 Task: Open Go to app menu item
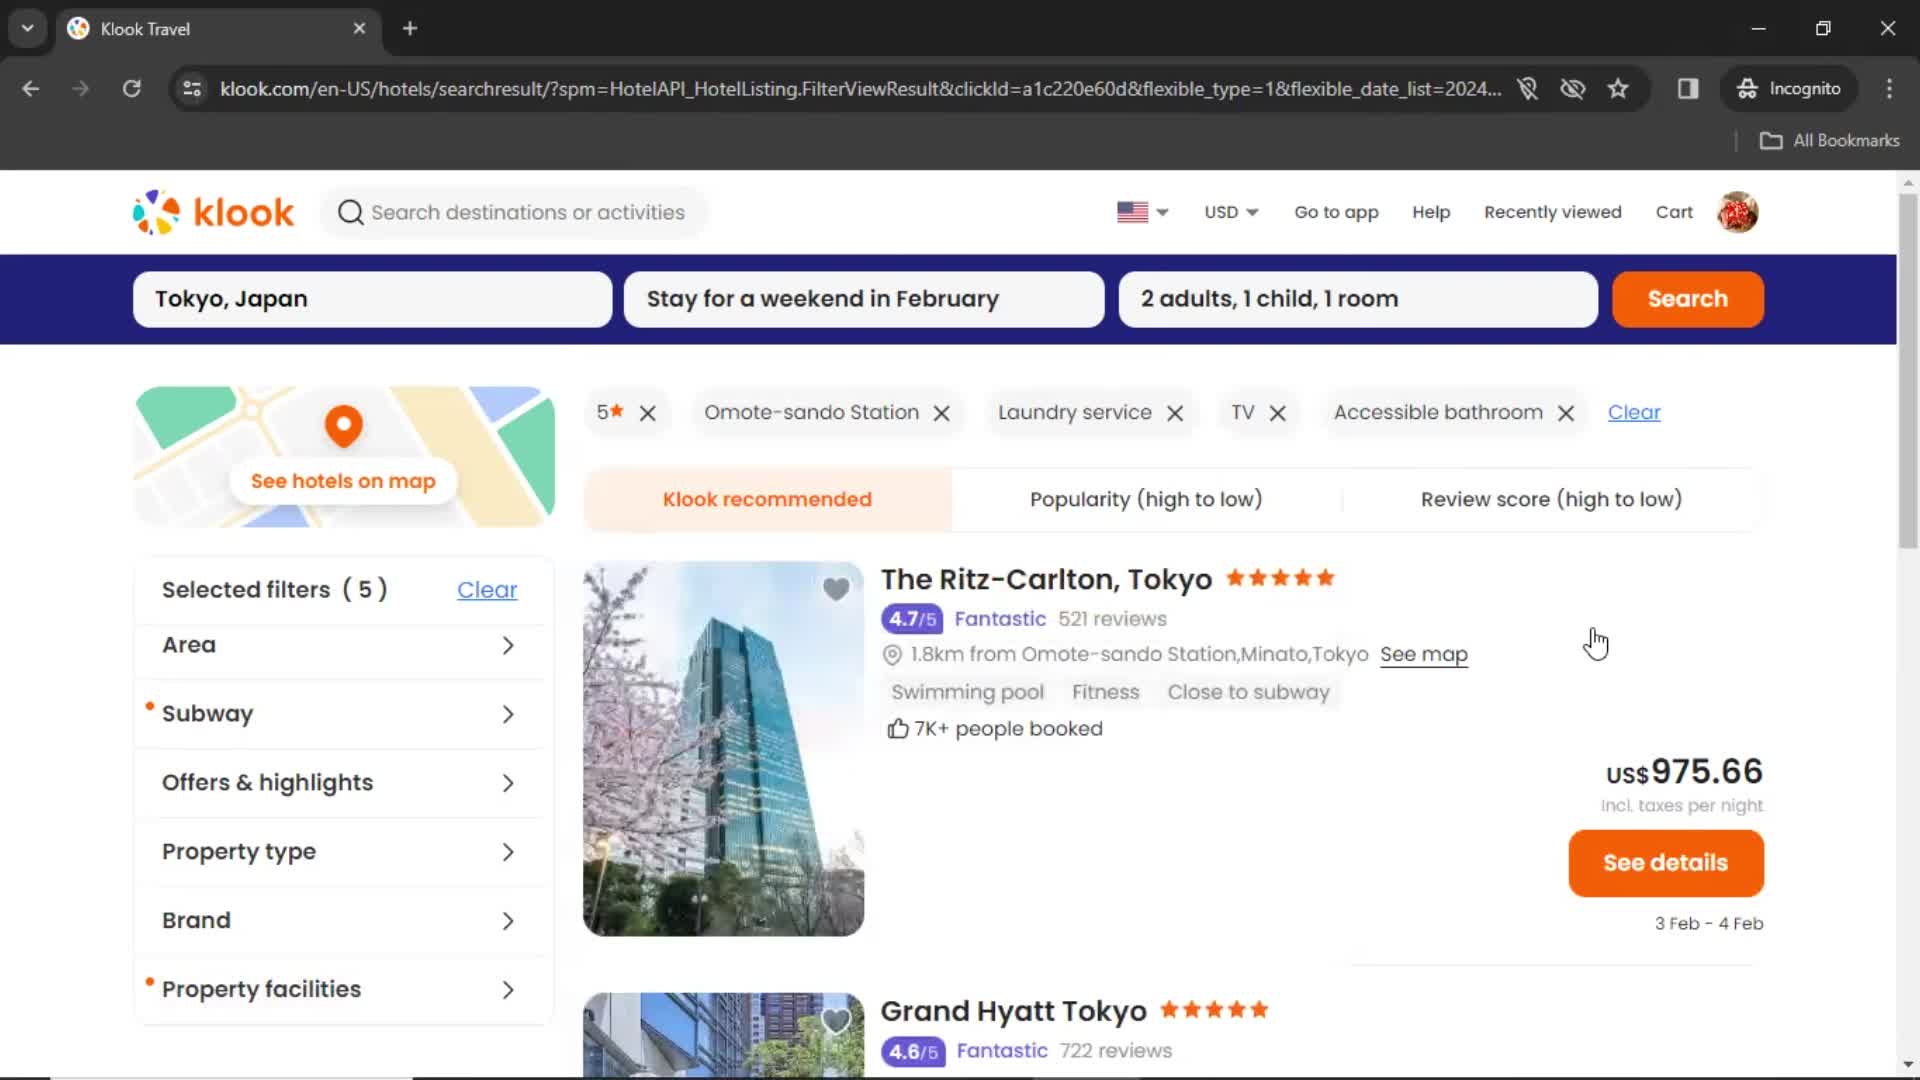point(1336,212)
